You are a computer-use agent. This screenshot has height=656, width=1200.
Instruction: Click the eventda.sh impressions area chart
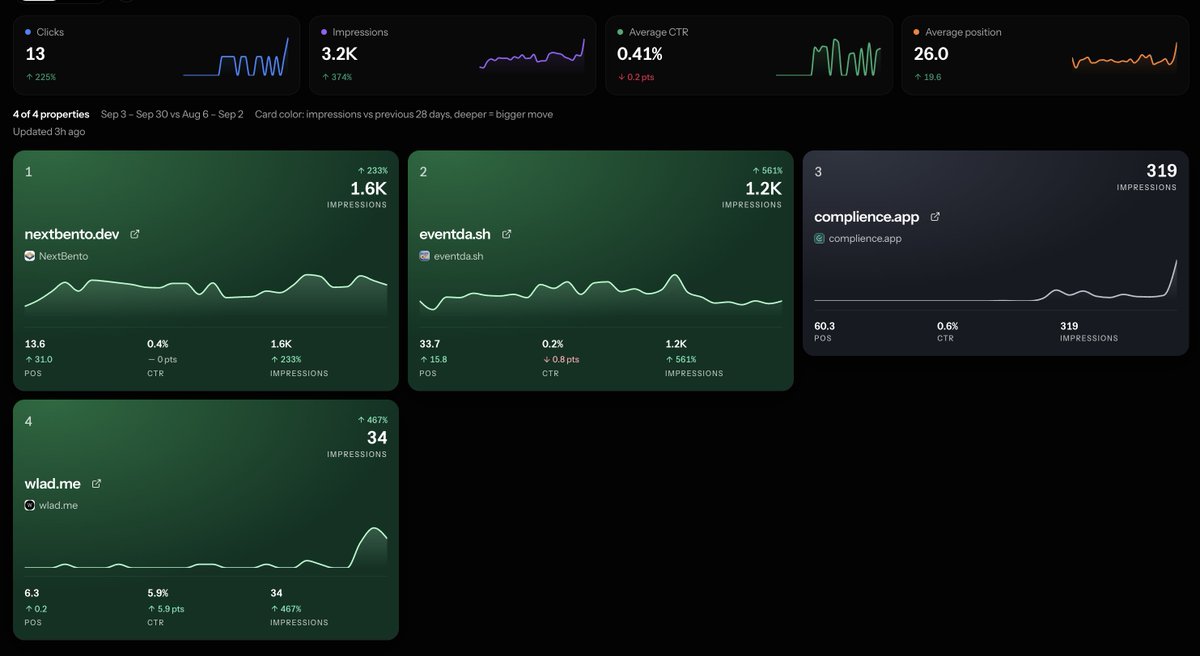pyautogui.click(x=601, y=295)
